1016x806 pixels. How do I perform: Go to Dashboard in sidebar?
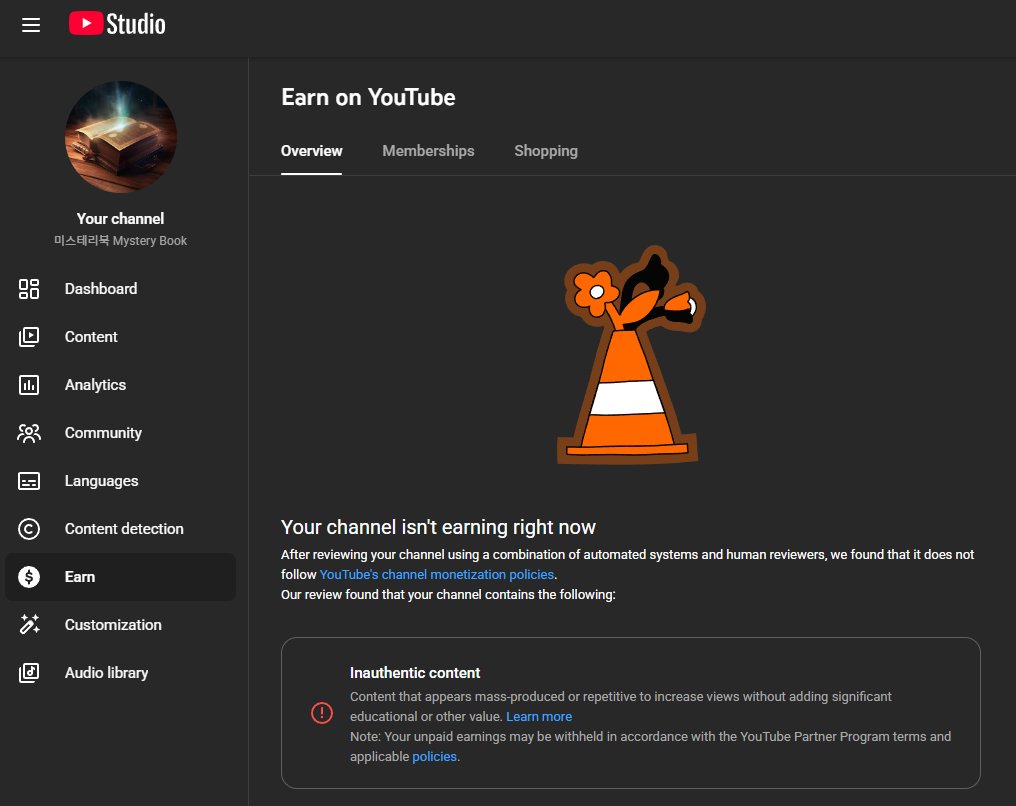[121, 289]
